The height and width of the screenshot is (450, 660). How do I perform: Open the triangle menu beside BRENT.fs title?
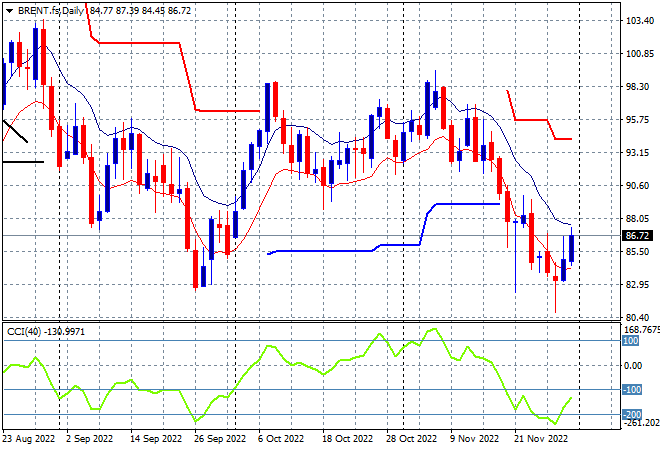(x=9, y=11)
